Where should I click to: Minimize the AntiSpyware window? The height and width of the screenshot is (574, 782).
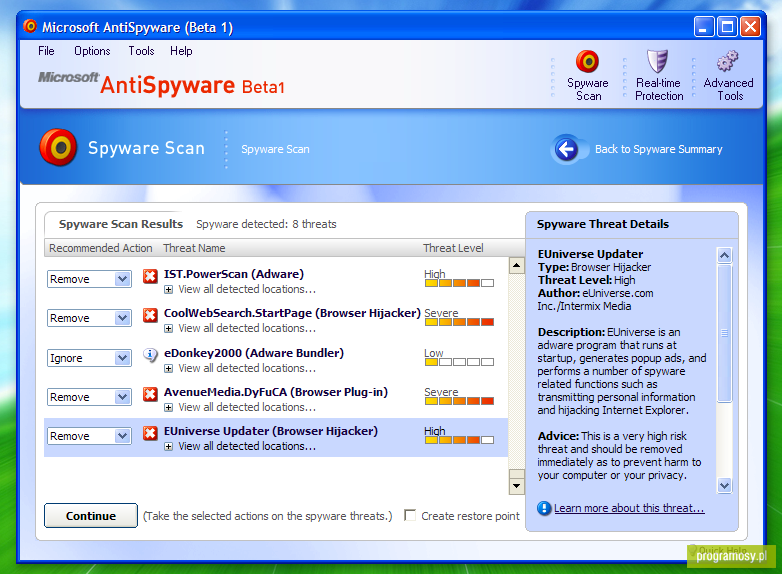click(704, 26)
